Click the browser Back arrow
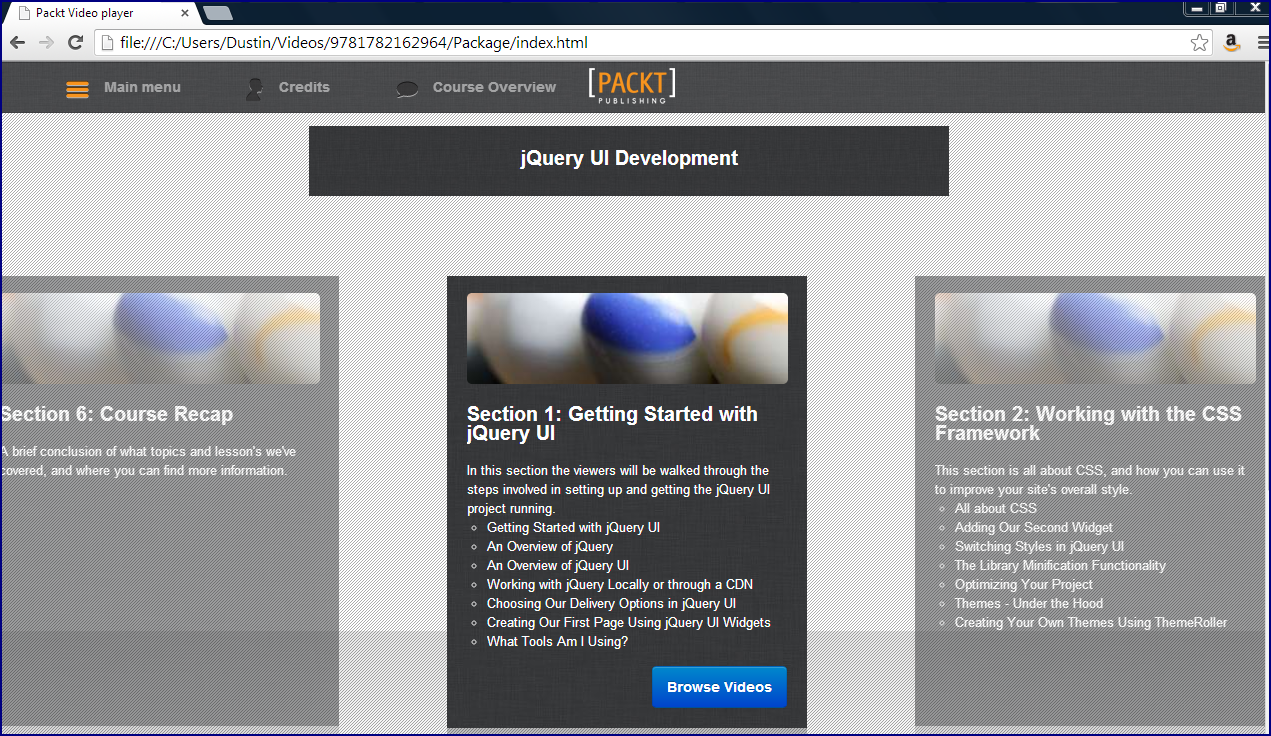 (17, 42)
